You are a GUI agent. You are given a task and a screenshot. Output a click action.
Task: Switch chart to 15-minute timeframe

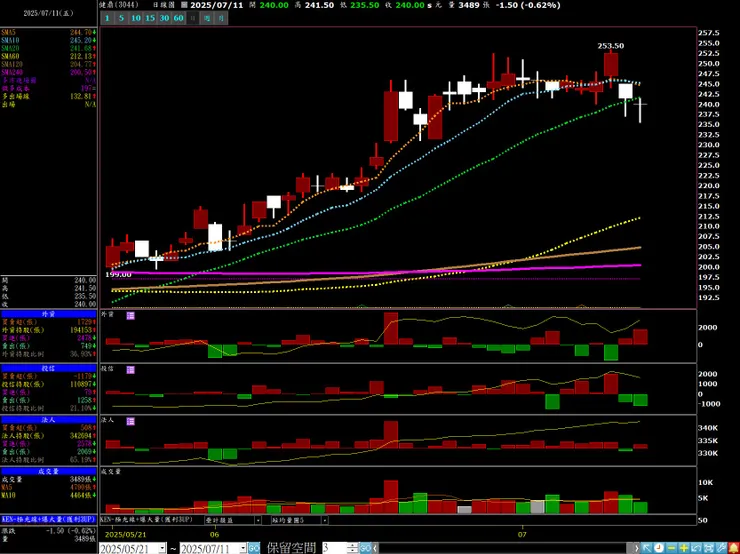(150, 18)
